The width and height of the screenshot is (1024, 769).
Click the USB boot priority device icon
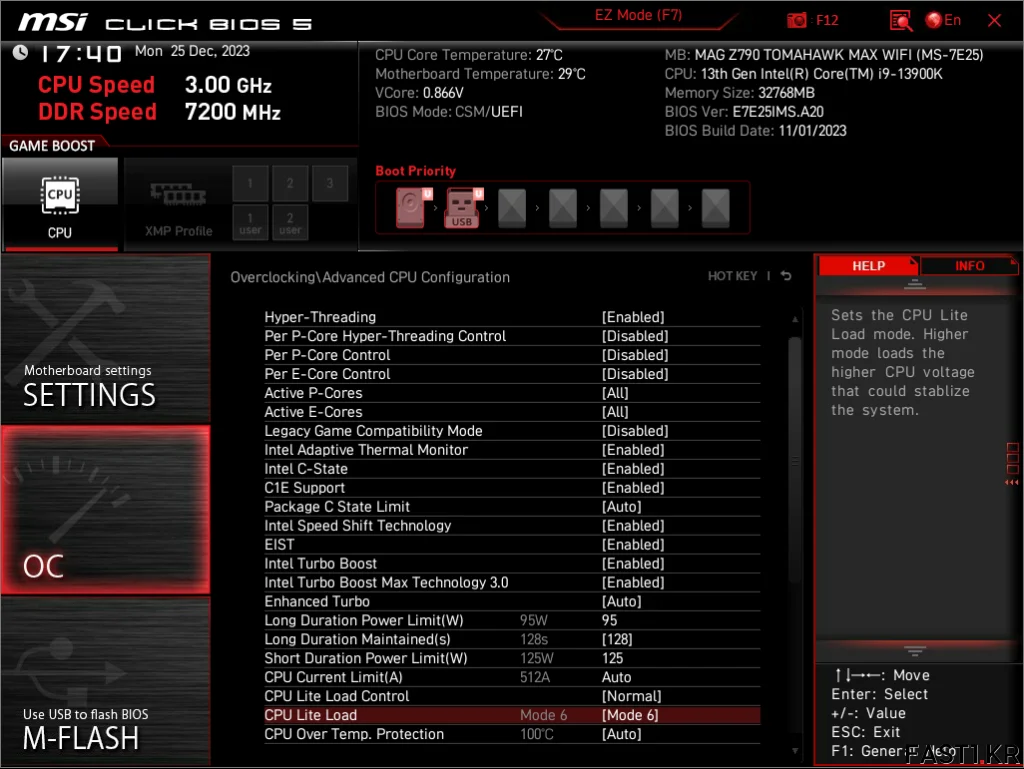(x=462, y=208)
